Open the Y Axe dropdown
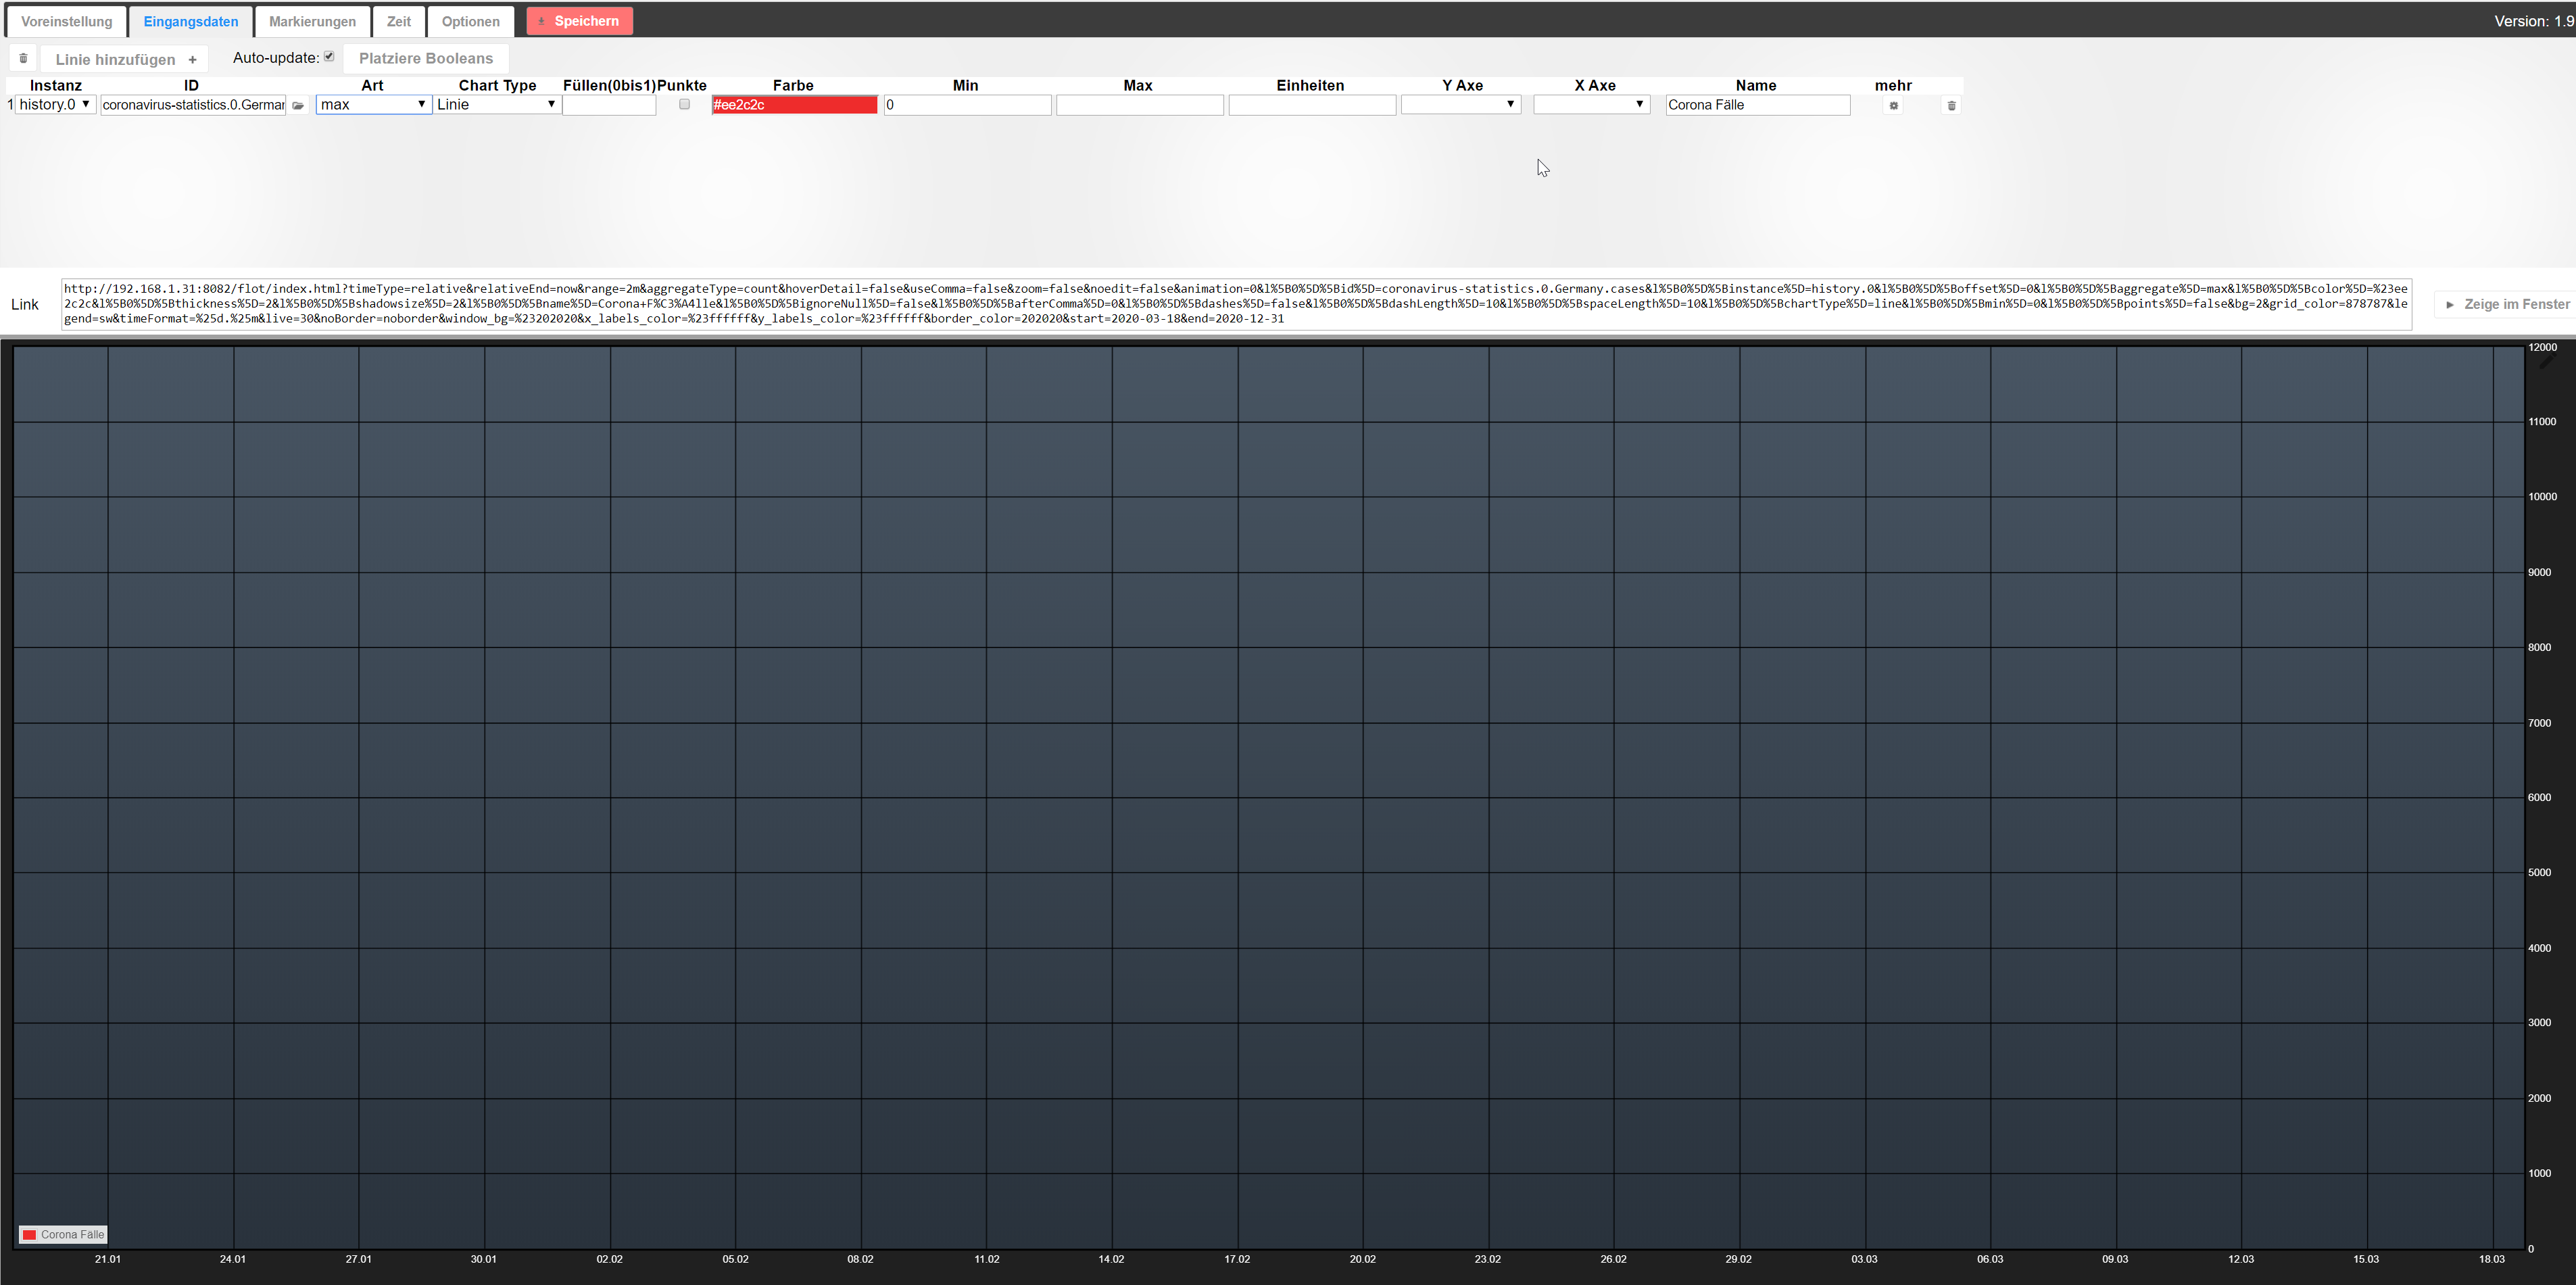The width and height of the screenshot is (2576, 1285). (x=1460, y=104)
